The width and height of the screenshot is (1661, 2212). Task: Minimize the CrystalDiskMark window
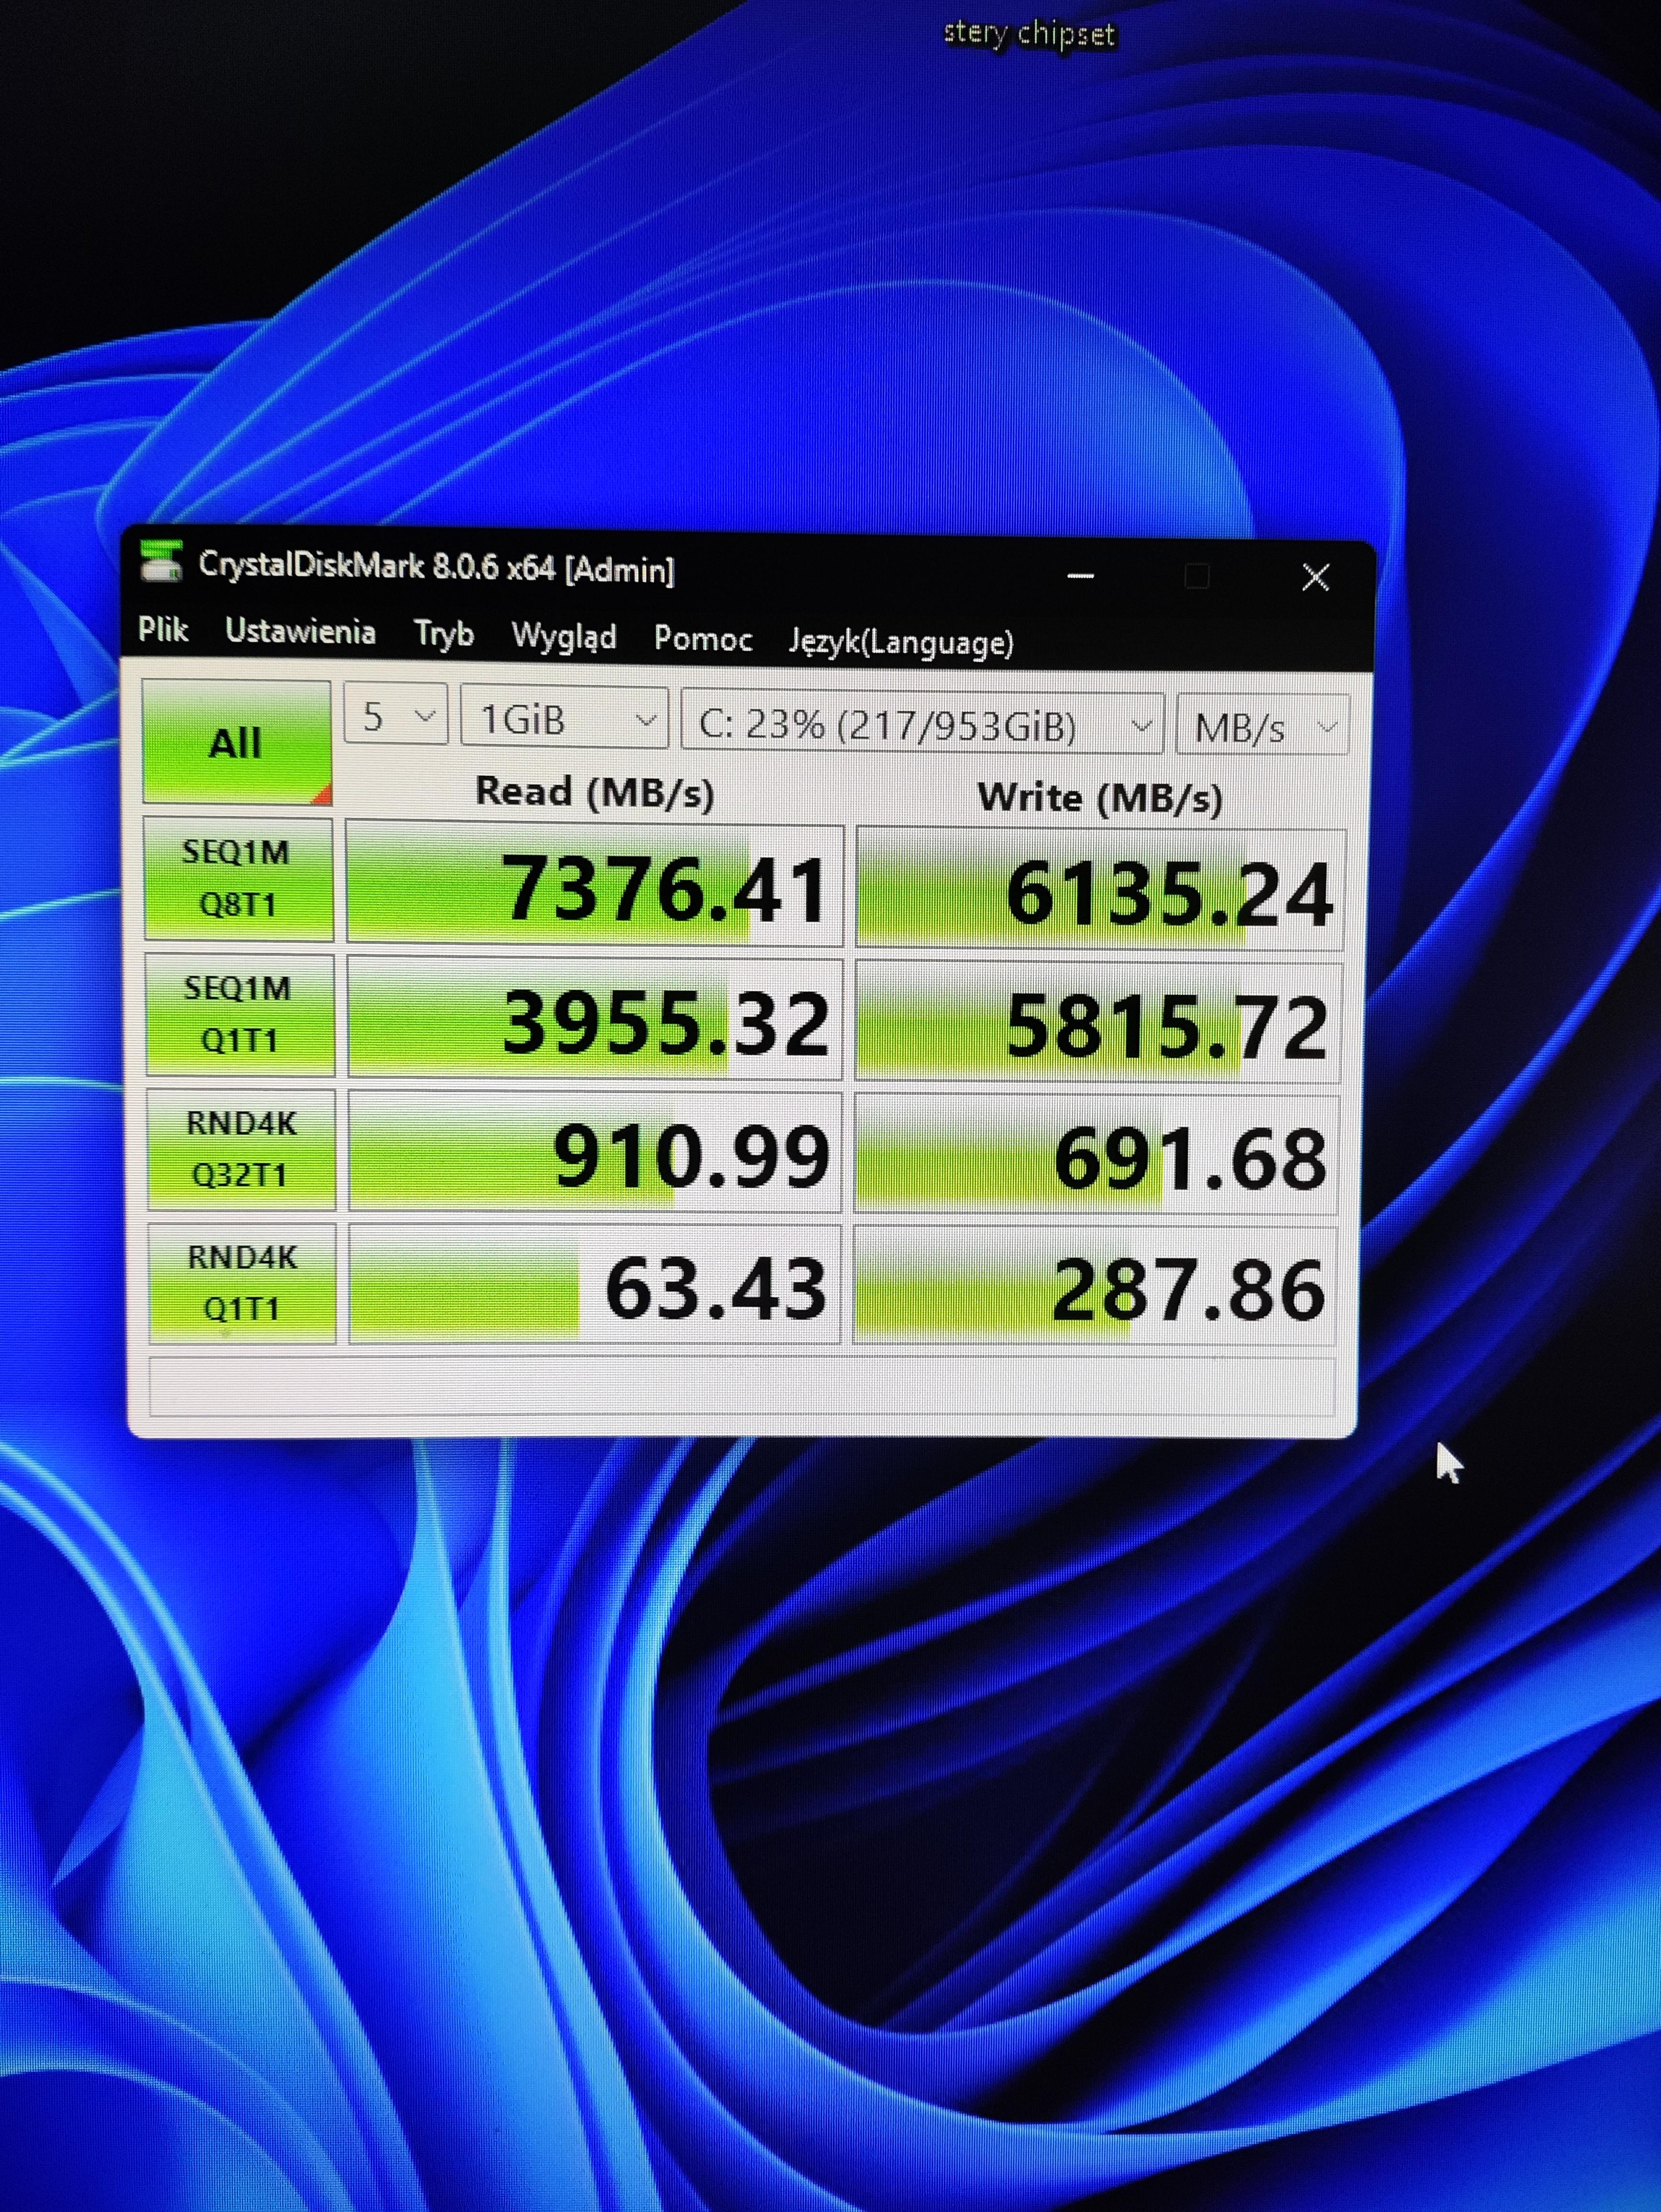pos(1080,576)
